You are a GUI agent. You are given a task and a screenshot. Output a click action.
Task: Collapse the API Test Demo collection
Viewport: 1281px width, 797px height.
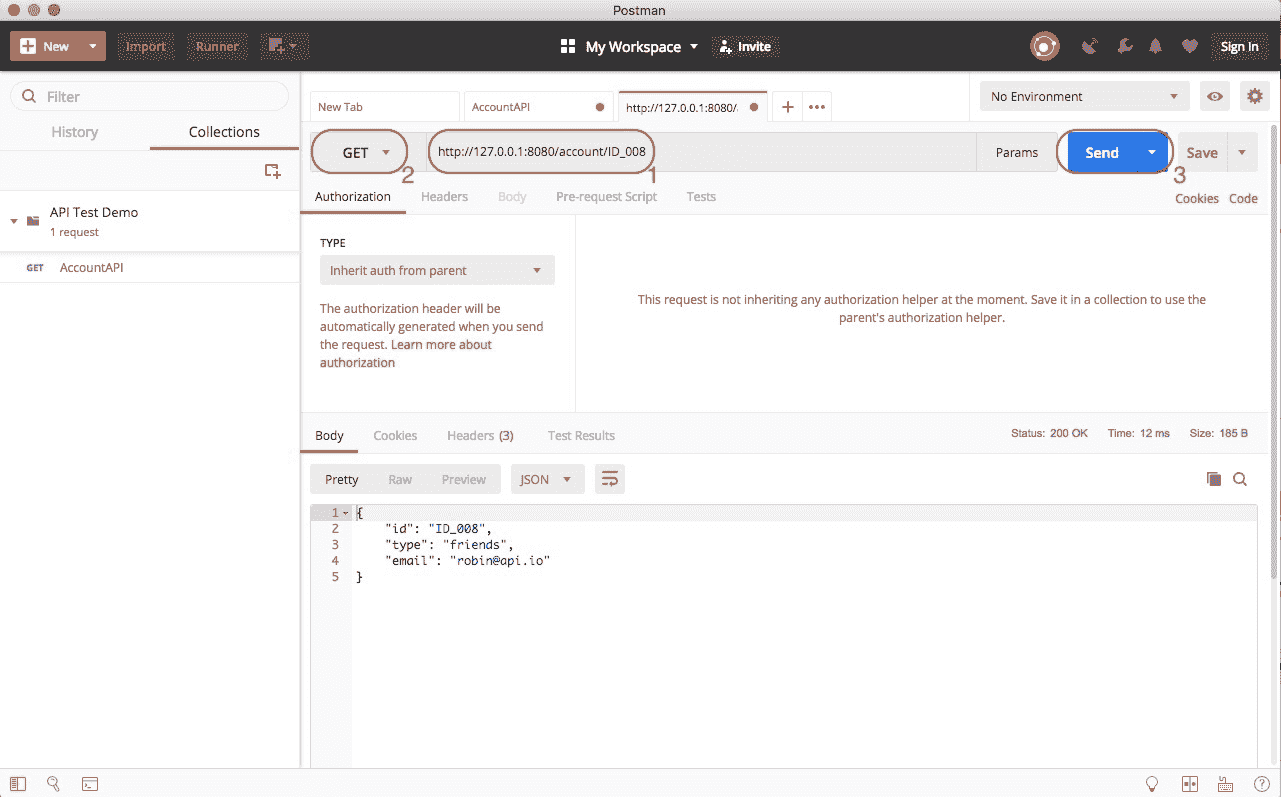click(14, 220)
